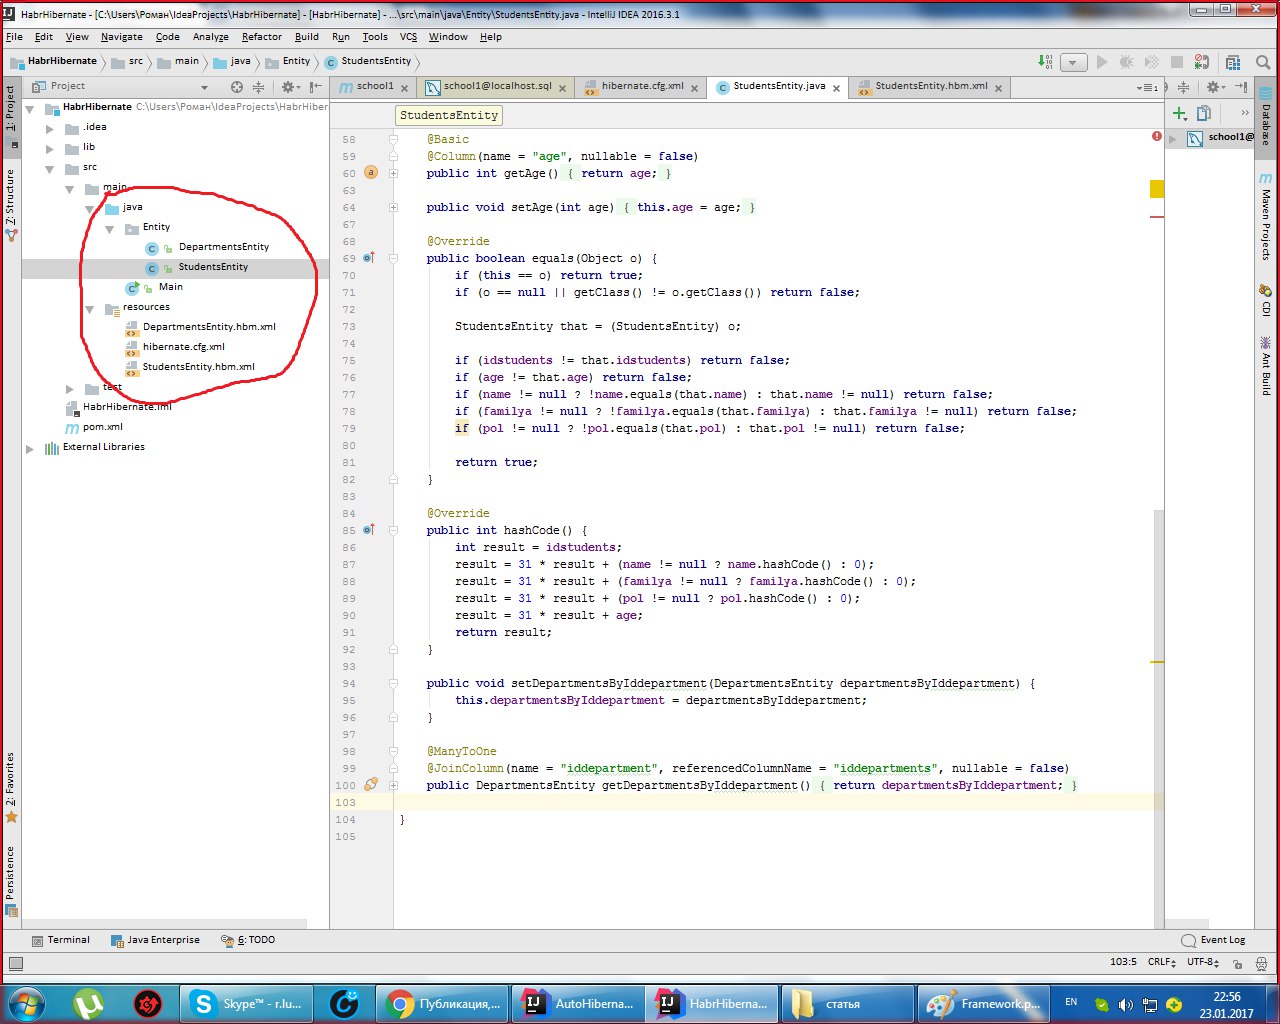Show hidden tabs list dropdown
The height and width of the screenshot is (1024, 1280).
click(1147, 87)
